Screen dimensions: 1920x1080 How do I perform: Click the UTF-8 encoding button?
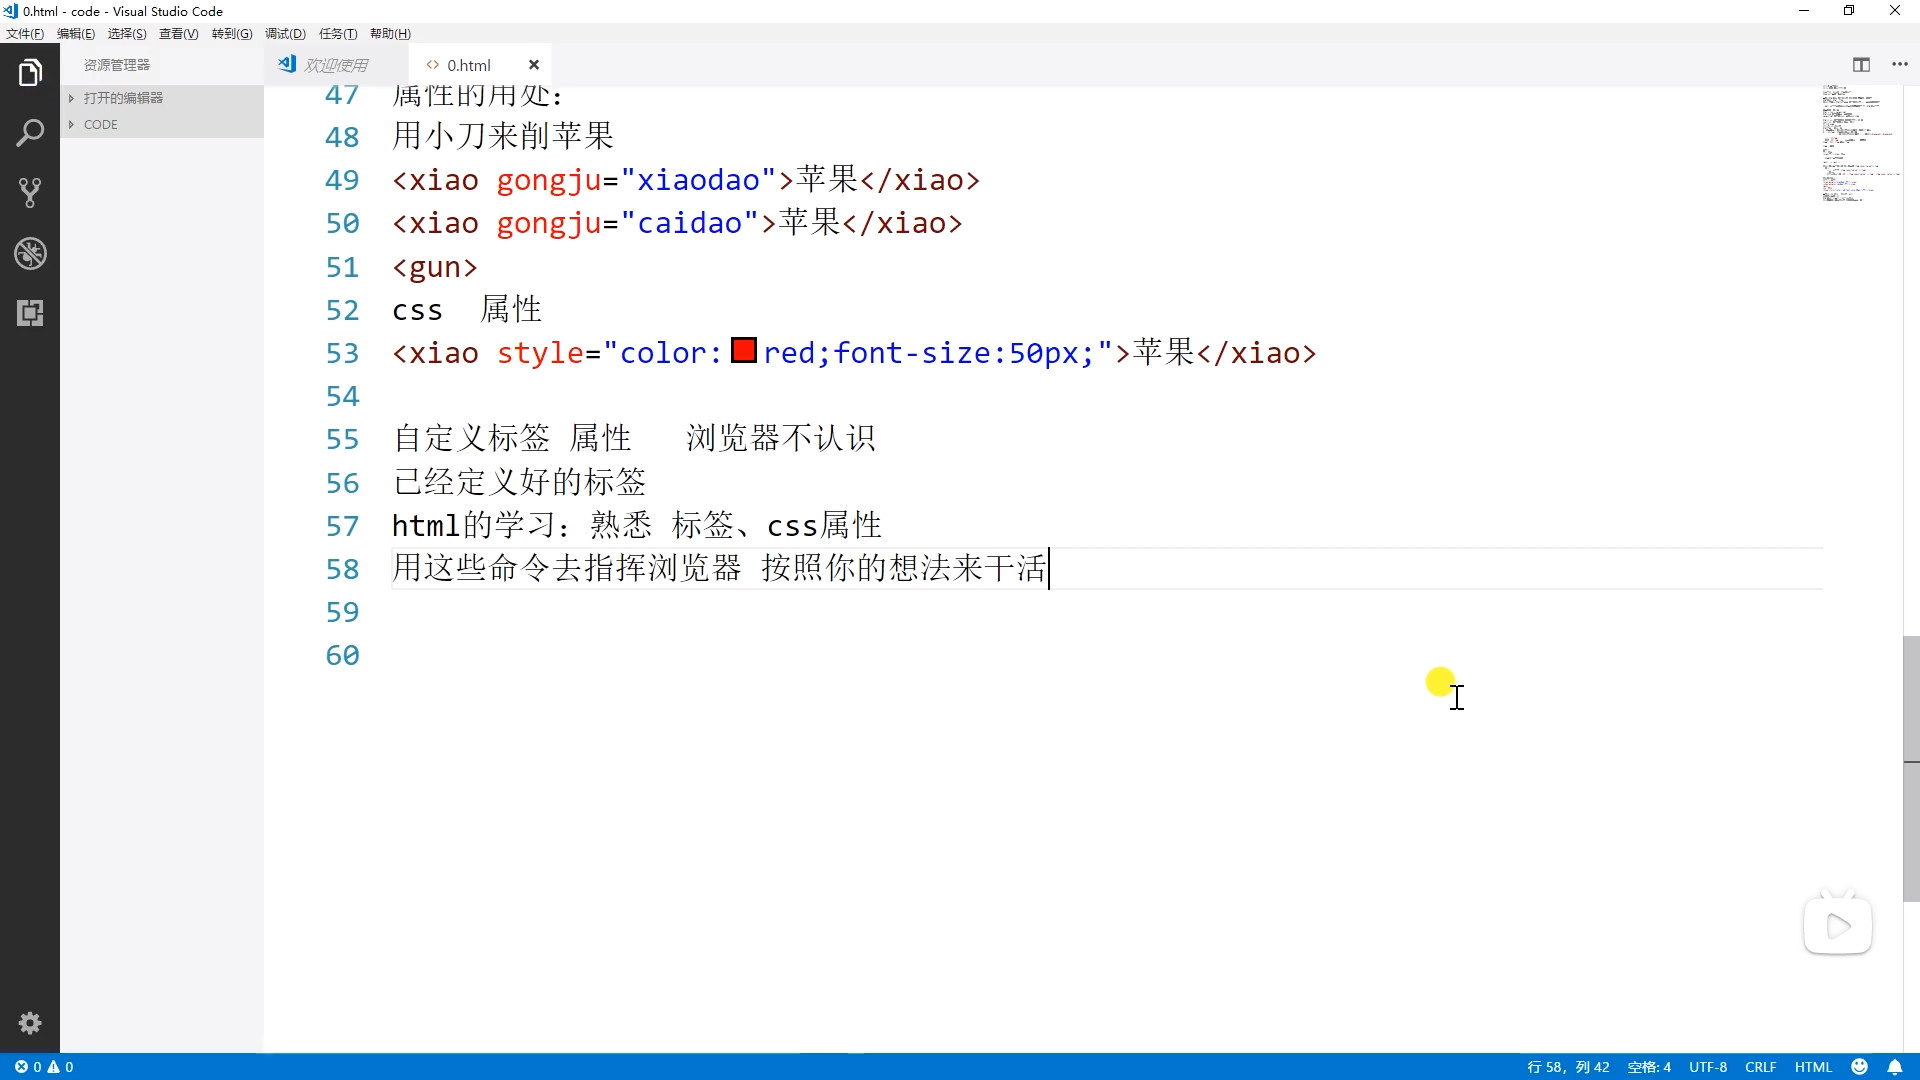pos(1707,1067)
